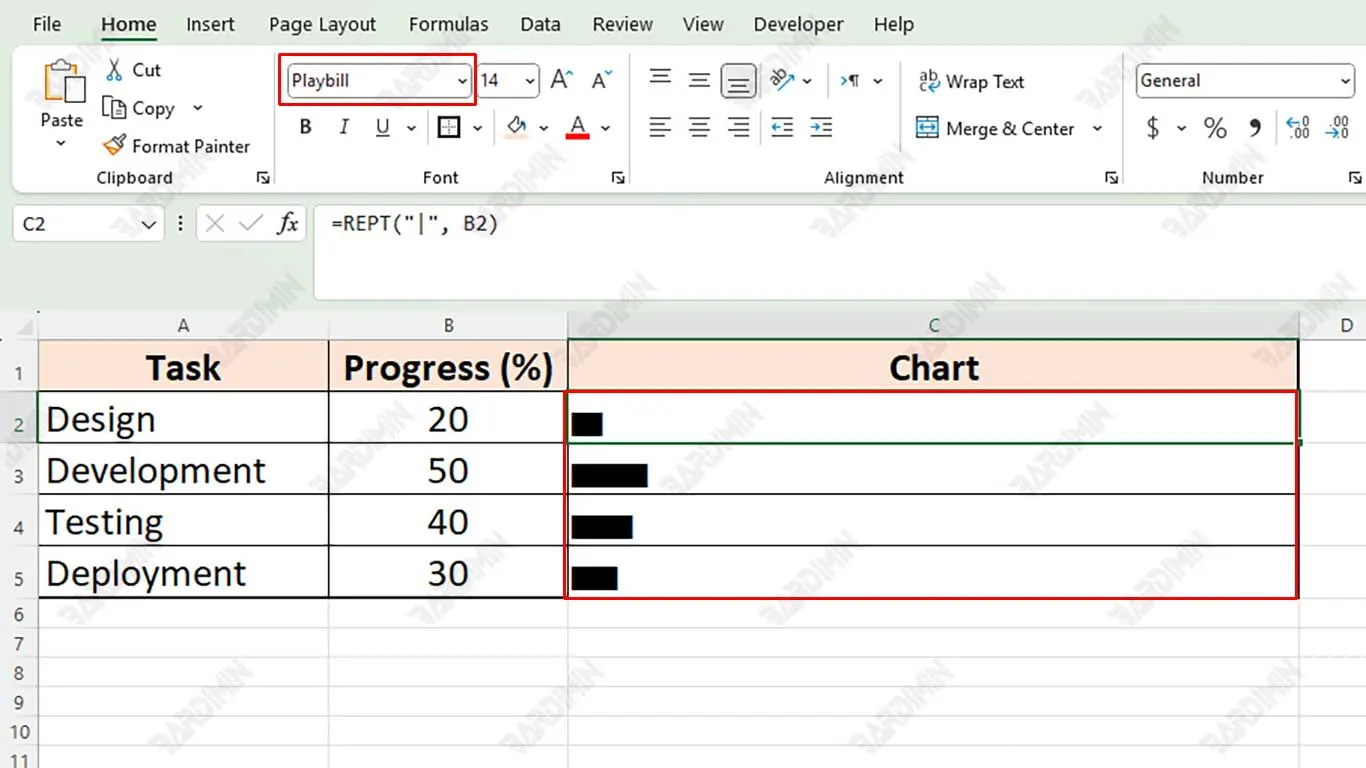Switch to the Formulas ribbon tab

448,24
